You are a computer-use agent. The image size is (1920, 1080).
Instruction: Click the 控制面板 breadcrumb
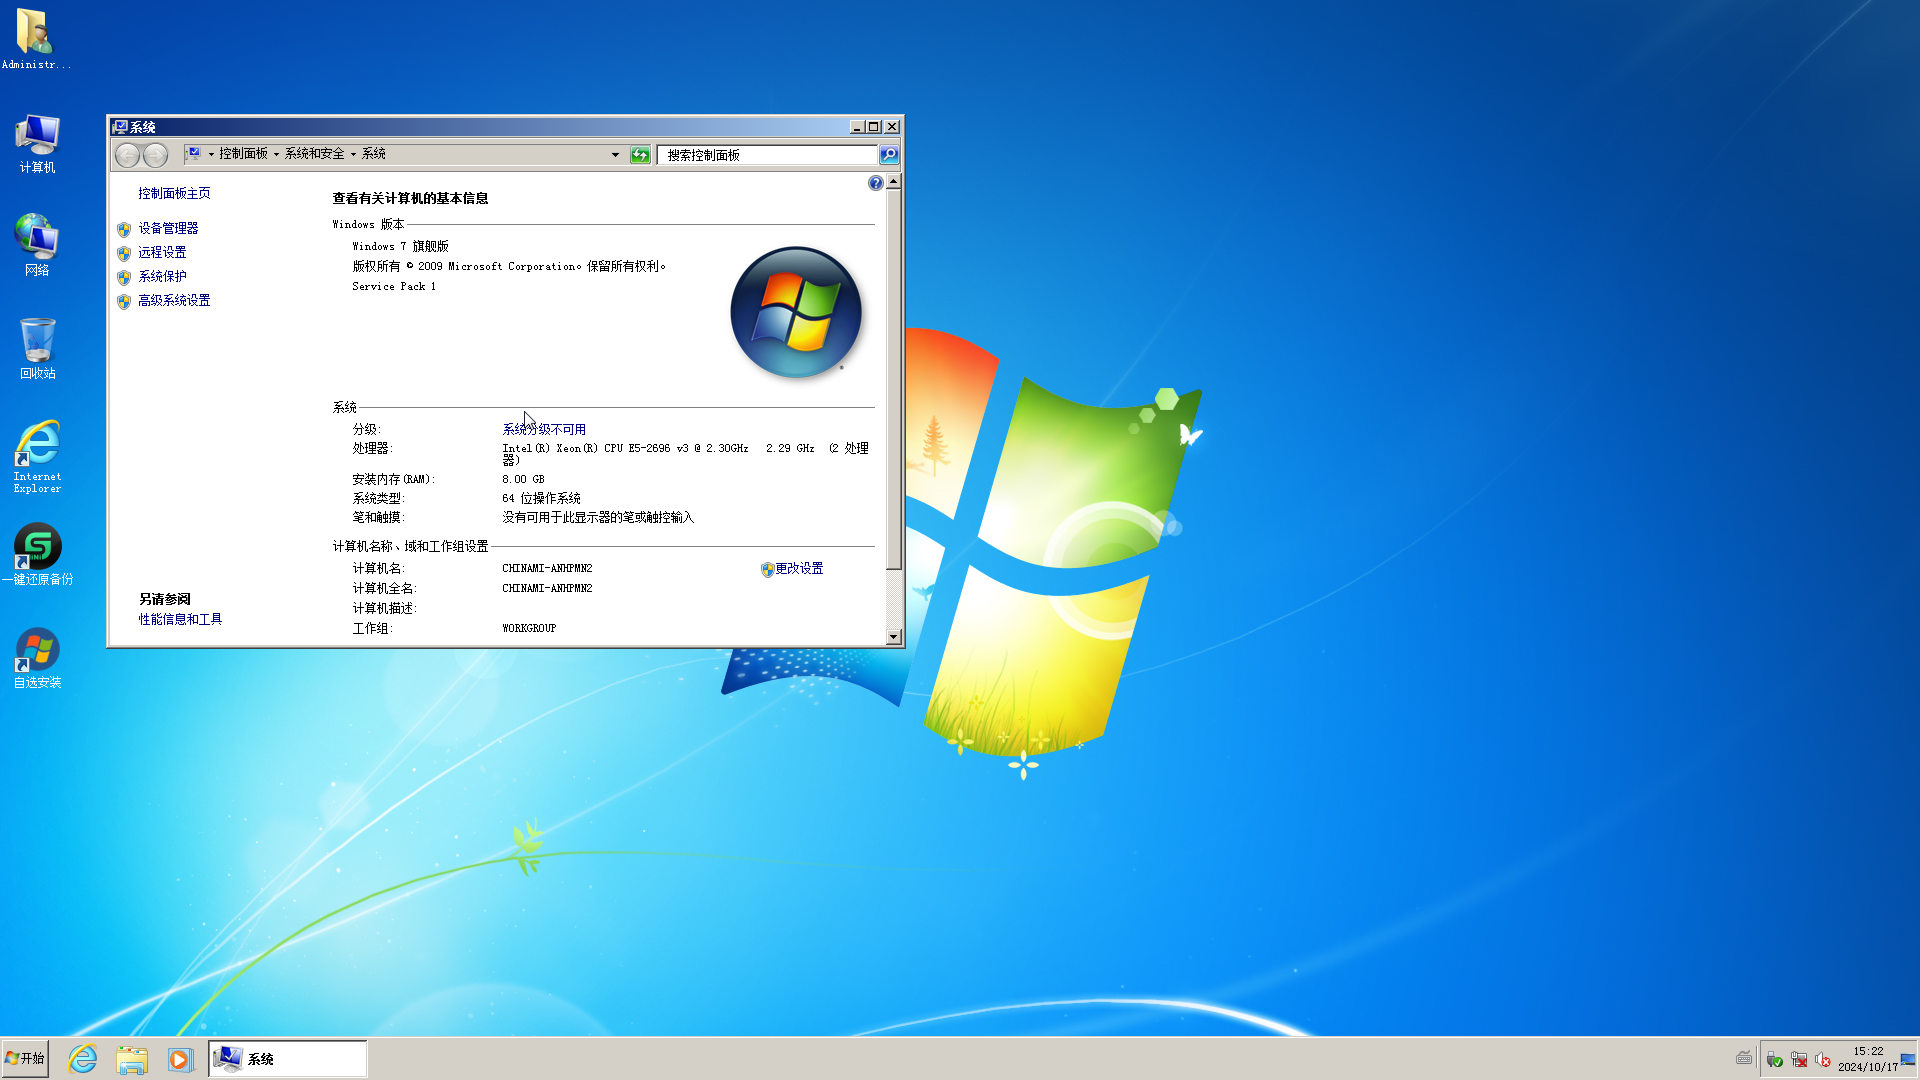click(243, 153)
